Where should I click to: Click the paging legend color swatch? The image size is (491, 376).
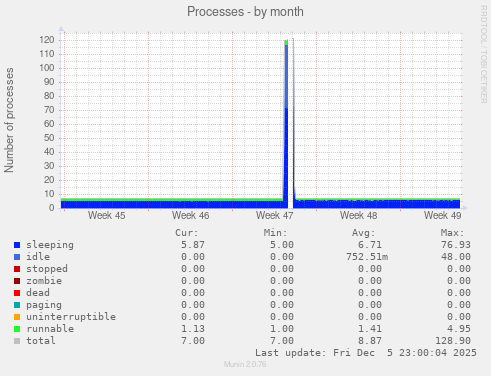[17, 305]
